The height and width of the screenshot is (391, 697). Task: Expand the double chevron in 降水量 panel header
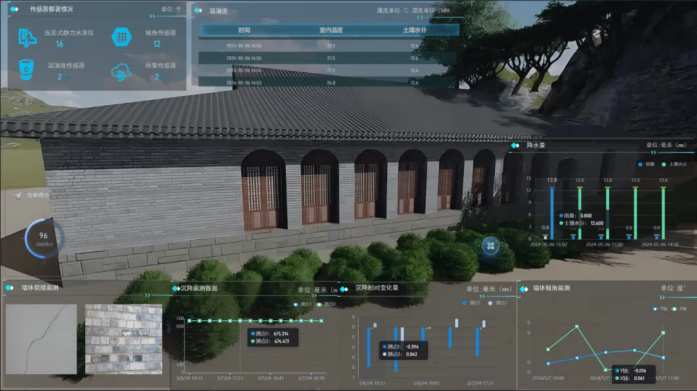click(653, 152)
